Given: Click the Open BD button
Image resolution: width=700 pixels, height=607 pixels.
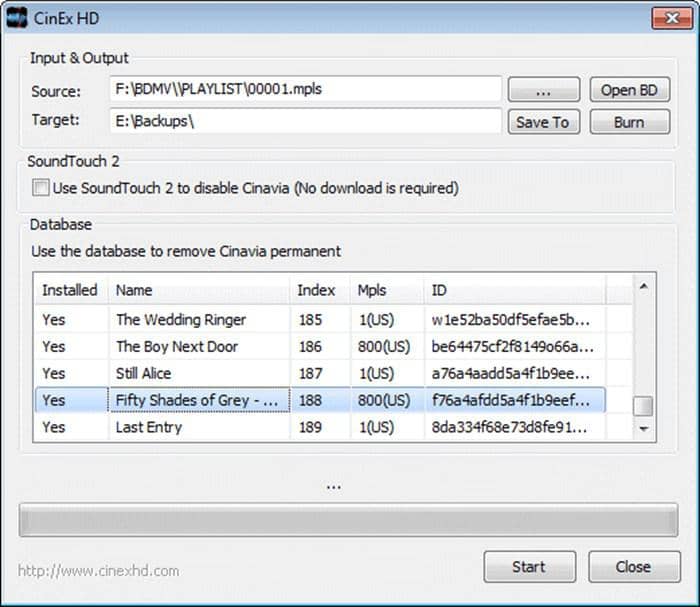Looking at the screenshot, I should 629,90.
